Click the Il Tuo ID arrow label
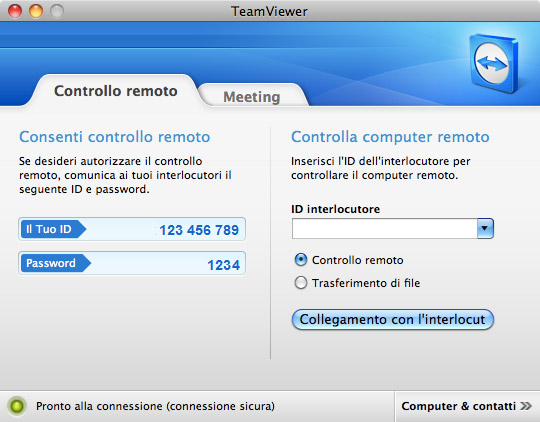This screenshot has height=422, width=540. point(53,229)
